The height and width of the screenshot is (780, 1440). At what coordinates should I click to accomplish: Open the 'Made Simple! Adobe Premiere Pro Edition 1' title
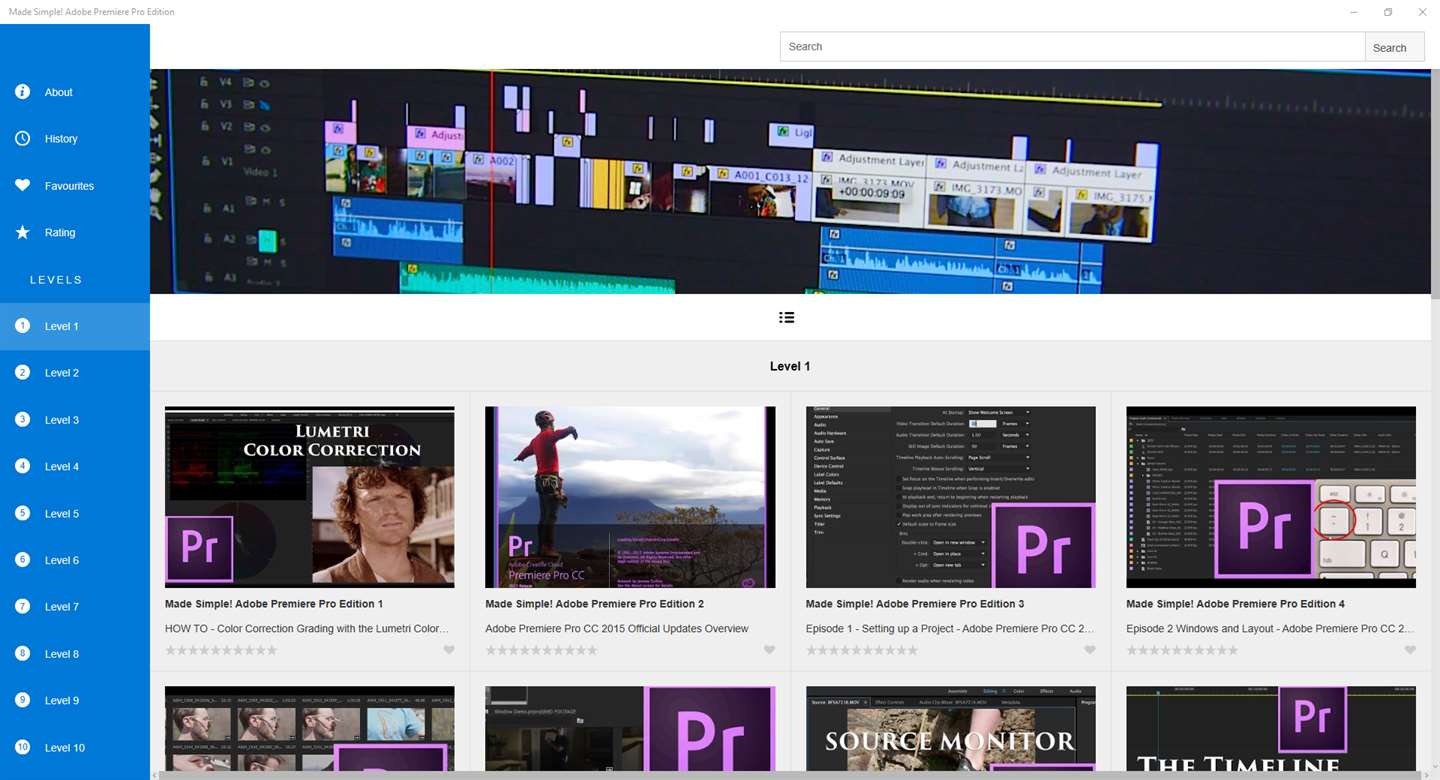[x=274, y=604]
